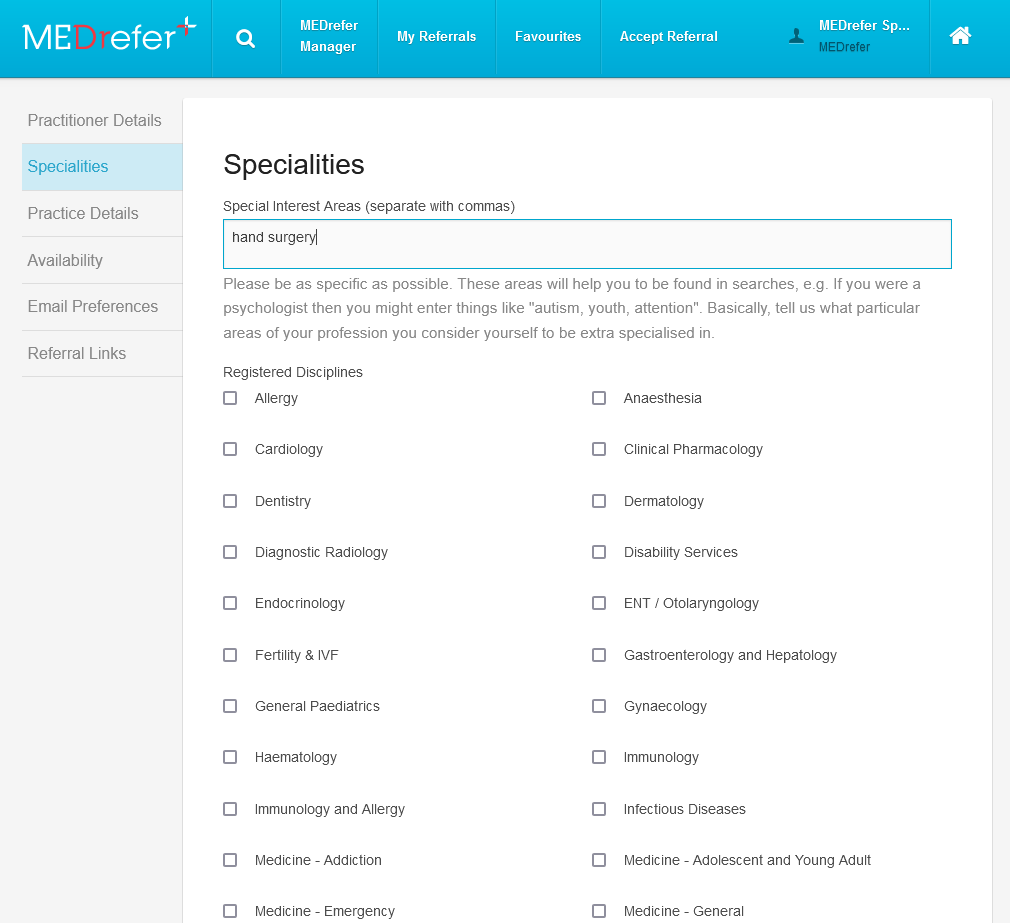The height and width of the screenshot is (923, 1010).
Task: Mark the Infectious Diseases checkbox
Action: pyautogui.click(x=599, y=809)
